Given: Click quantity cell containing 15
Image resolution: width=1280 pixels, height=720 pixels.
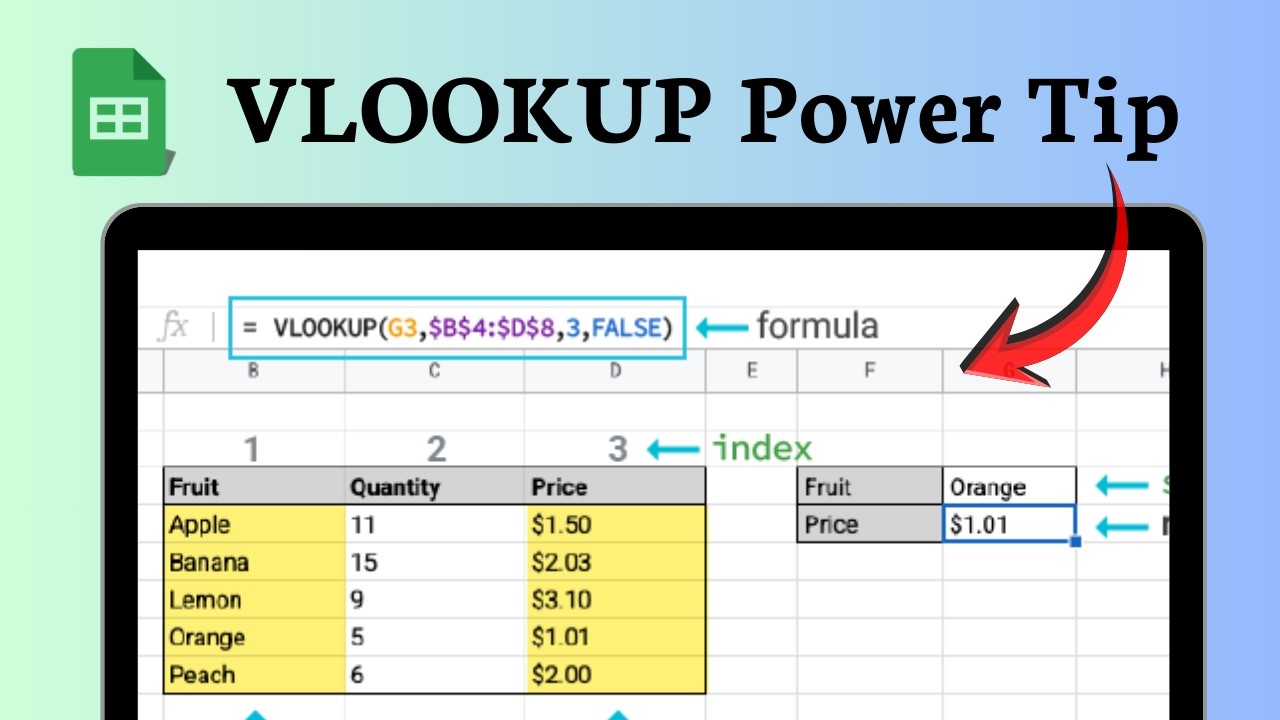Looking at the screenshot, I should [435, 562].
